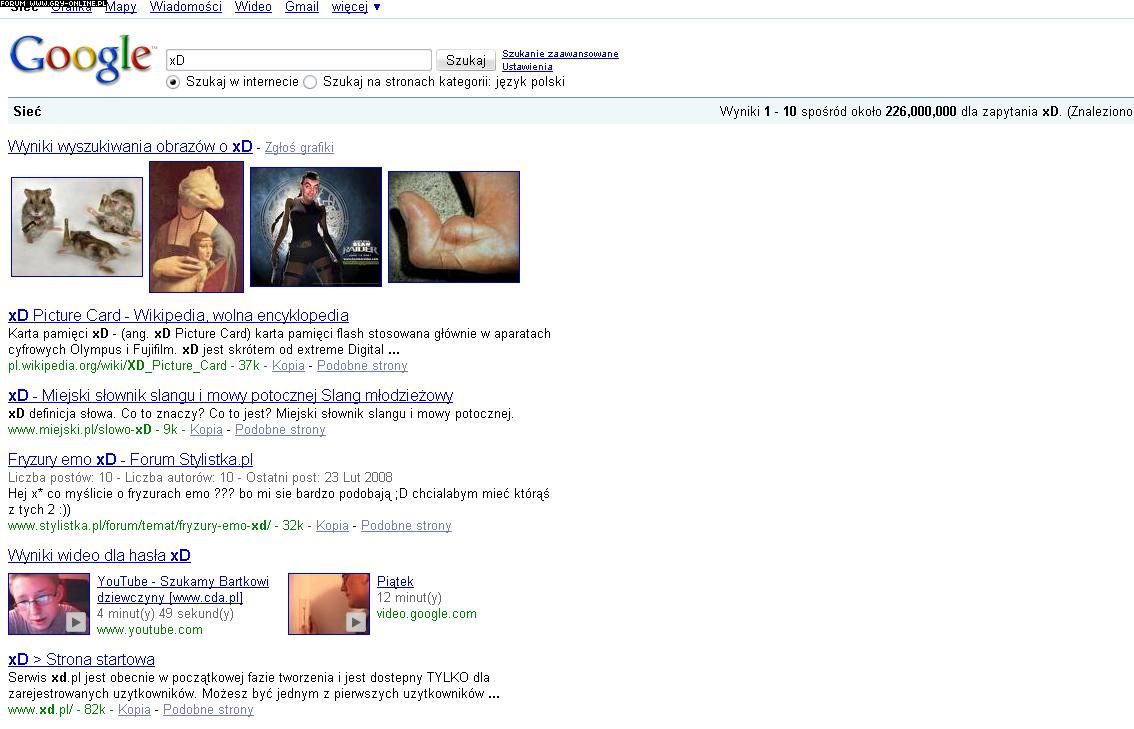The height and width of the screenshot is (729, 1134).
Task: Click the Google logo
Action: (82, 59)
